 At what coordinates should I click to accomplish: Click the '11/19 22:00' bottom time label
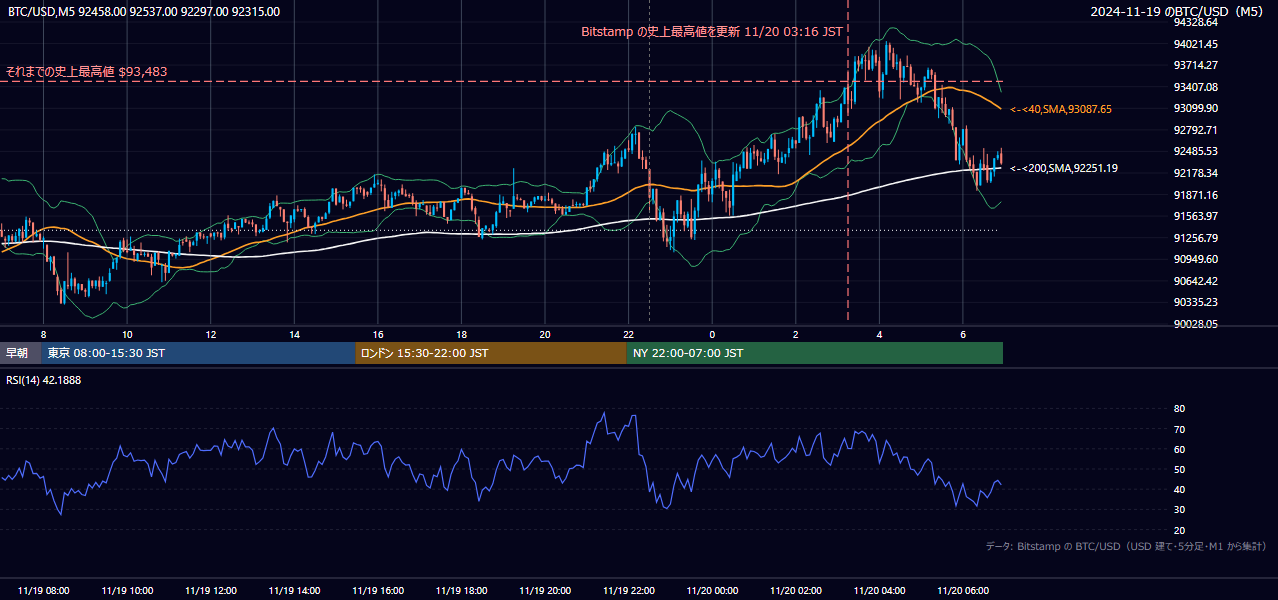(x=629, y=591)
